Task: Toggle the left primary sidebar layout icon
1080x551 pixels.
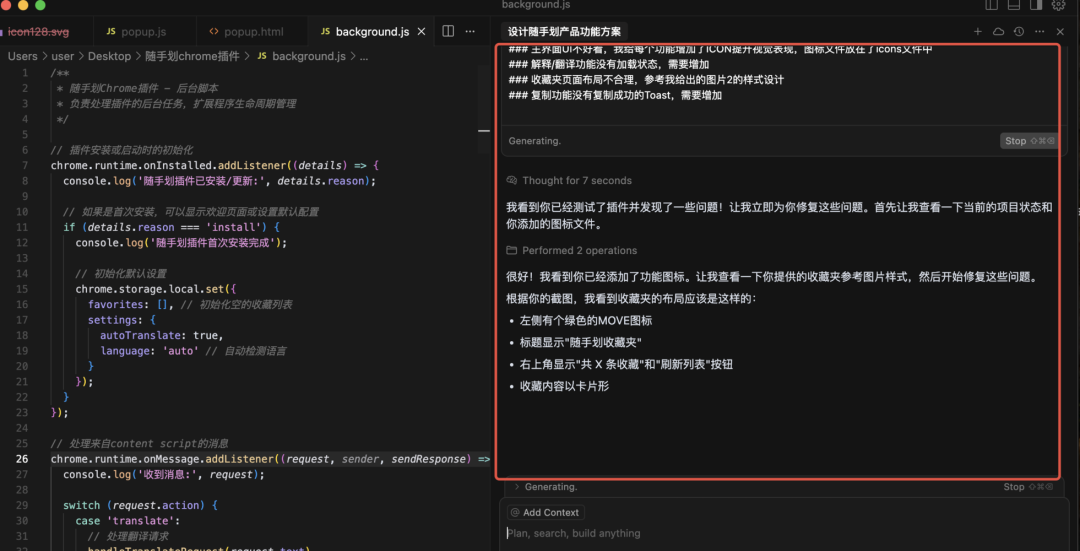Action: (x=992, y=6)
